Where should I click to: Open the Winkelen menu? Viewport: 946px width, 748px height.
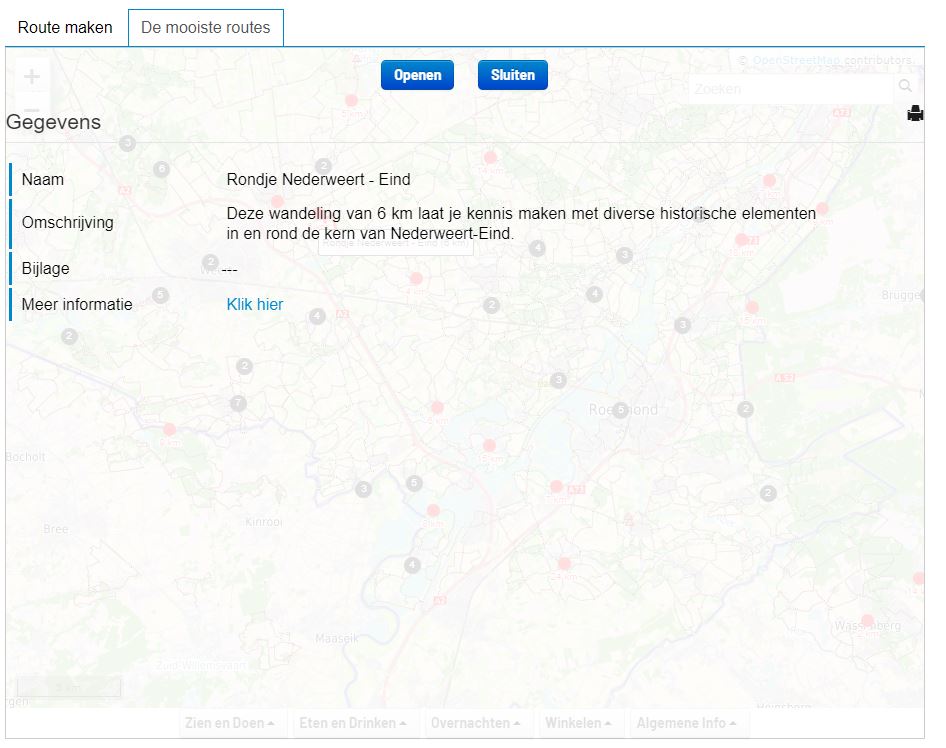tap(578, 723)
